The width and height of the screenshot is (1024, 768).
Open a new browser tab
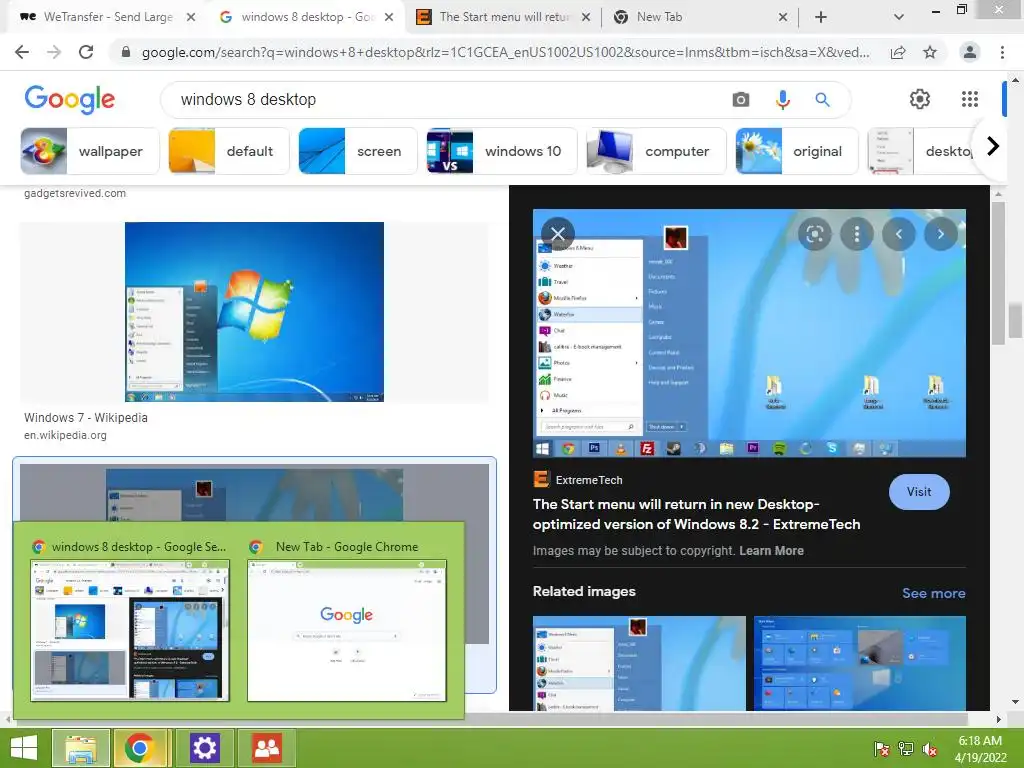821,17
